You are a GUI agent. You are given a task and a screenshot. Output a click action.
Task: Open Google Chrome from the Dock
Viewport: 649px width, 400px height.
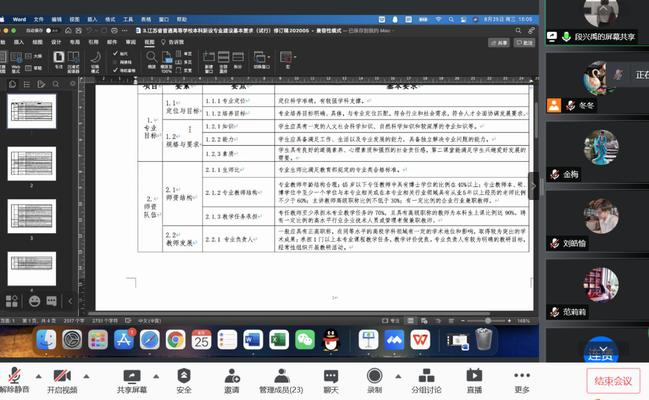[x=174, y=340]
